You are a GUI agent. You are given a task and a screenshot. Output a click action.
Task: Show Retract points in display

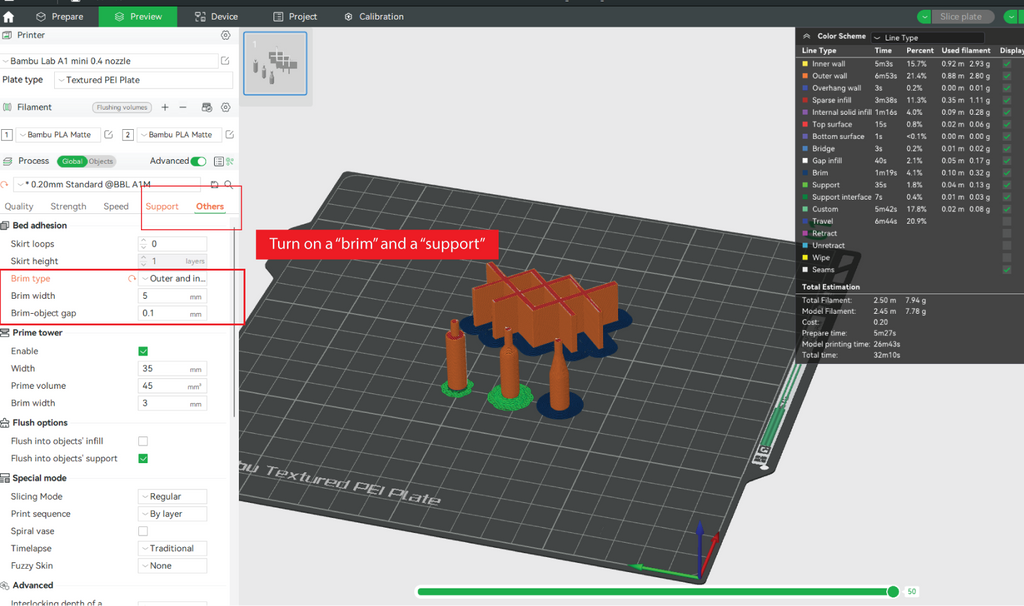pyautogui.click(x=1006, y=233)
